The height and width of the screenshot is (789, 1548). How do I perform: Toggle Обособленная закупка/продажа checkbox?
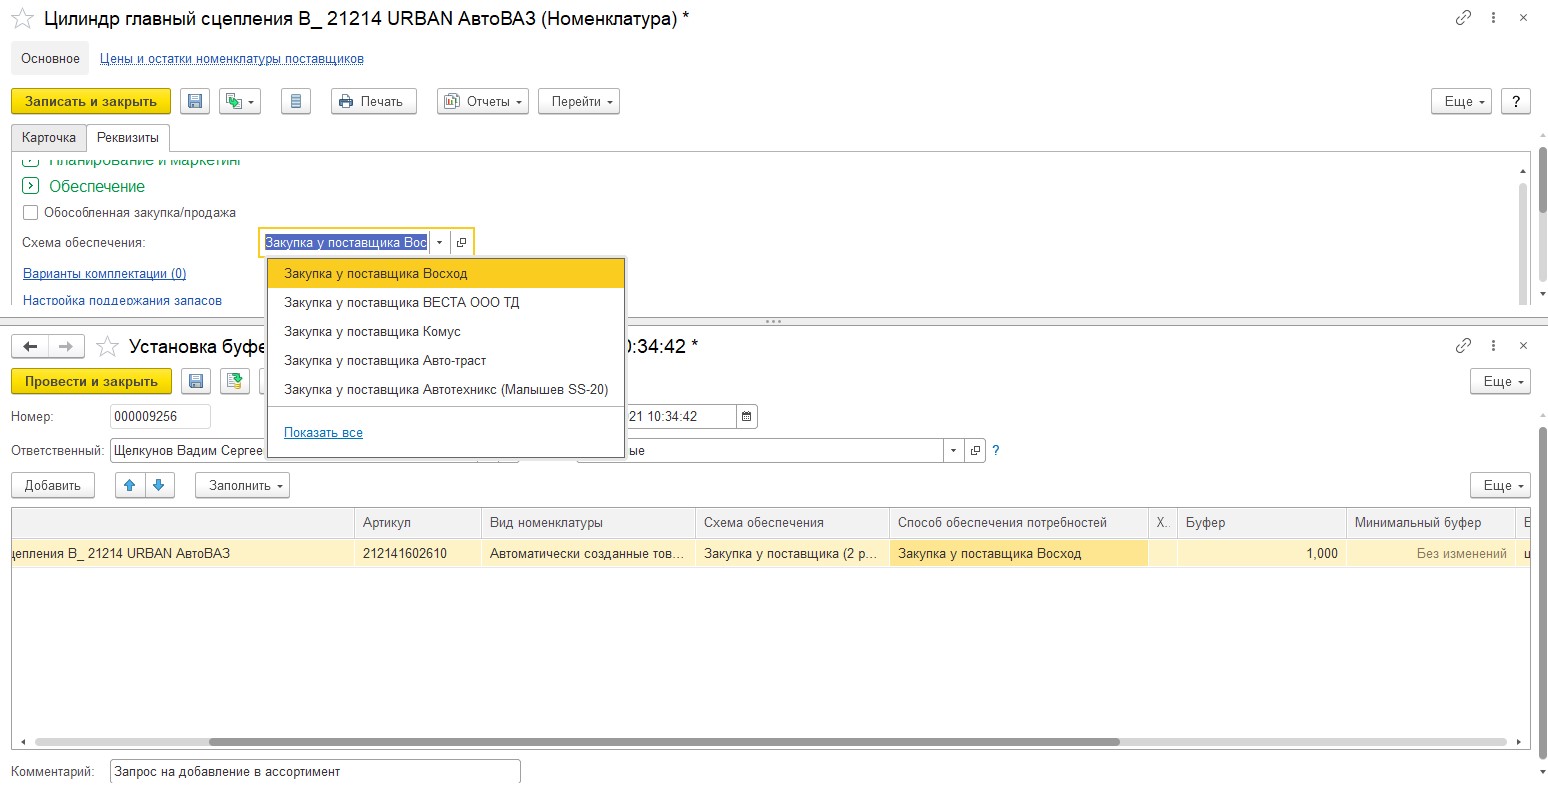30,212
